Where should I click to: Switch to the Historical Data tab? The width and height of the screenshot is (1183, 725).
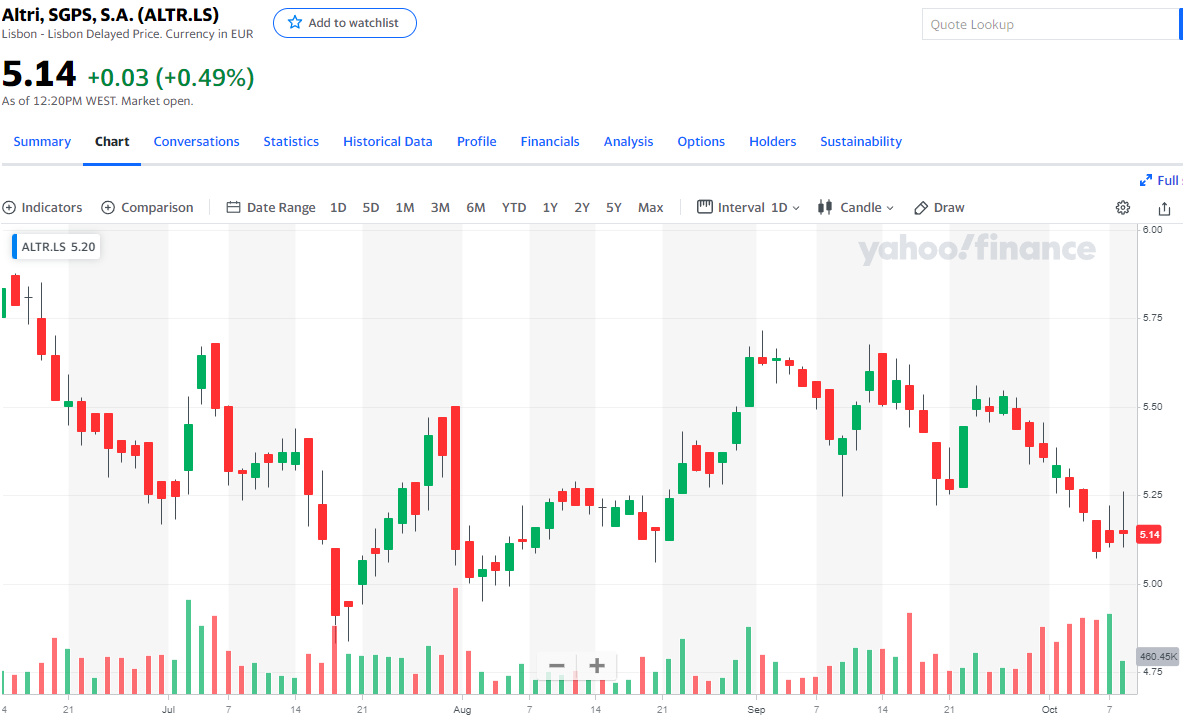pos(388,142)
